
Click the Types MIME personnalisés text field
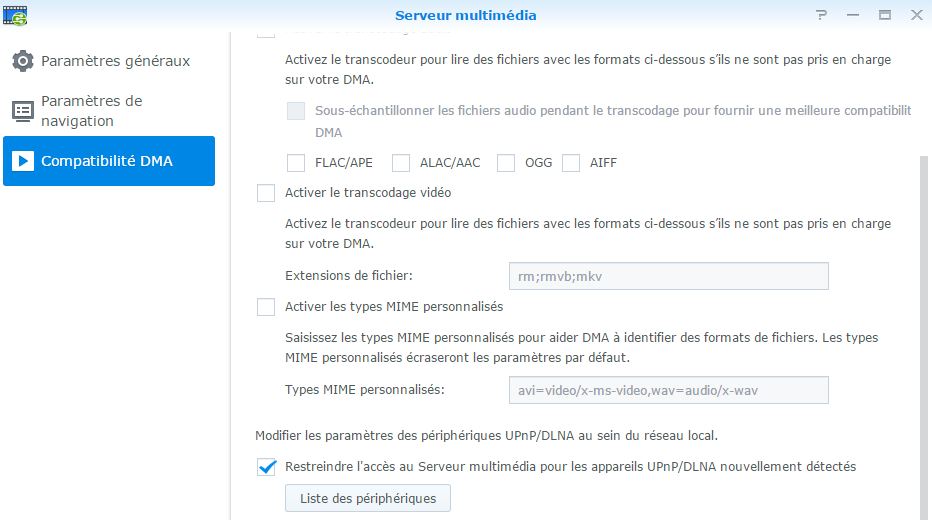[x=668, y=390]
